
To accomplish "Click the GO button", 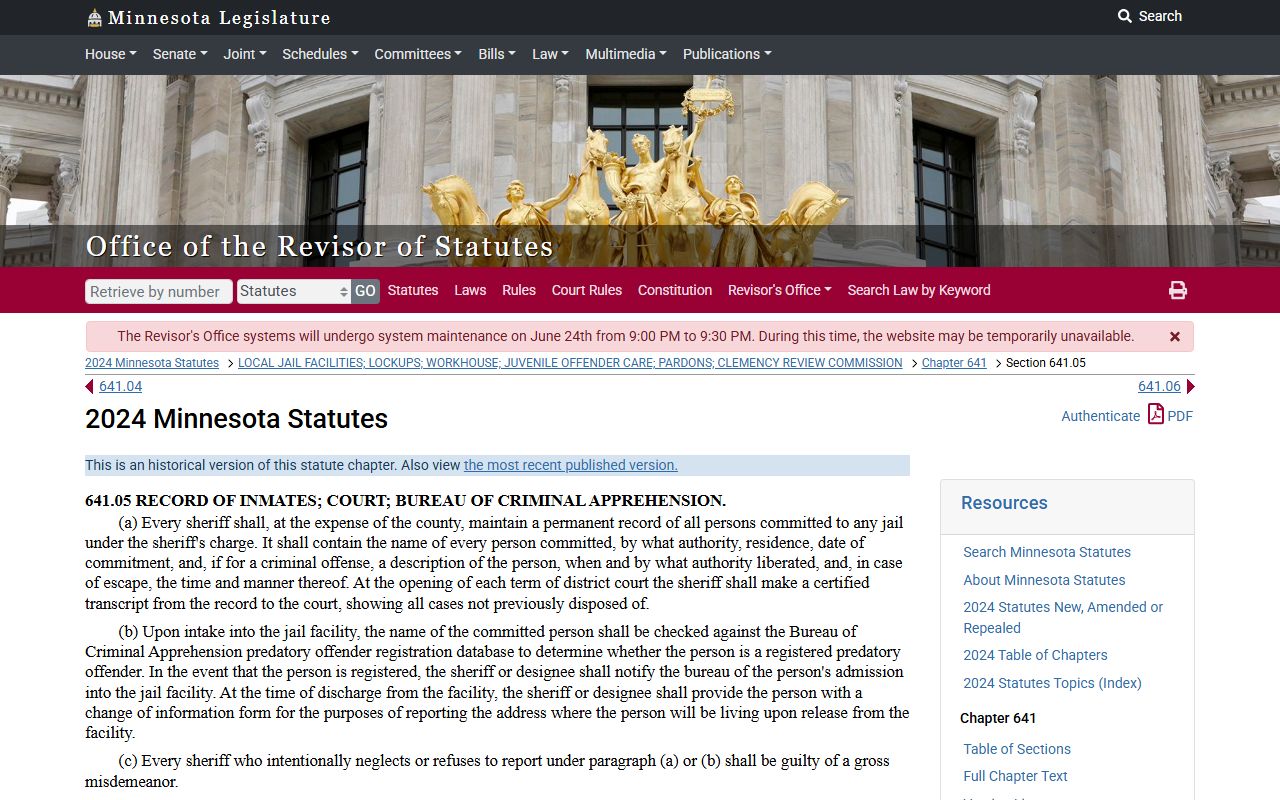I will [365, 291].
